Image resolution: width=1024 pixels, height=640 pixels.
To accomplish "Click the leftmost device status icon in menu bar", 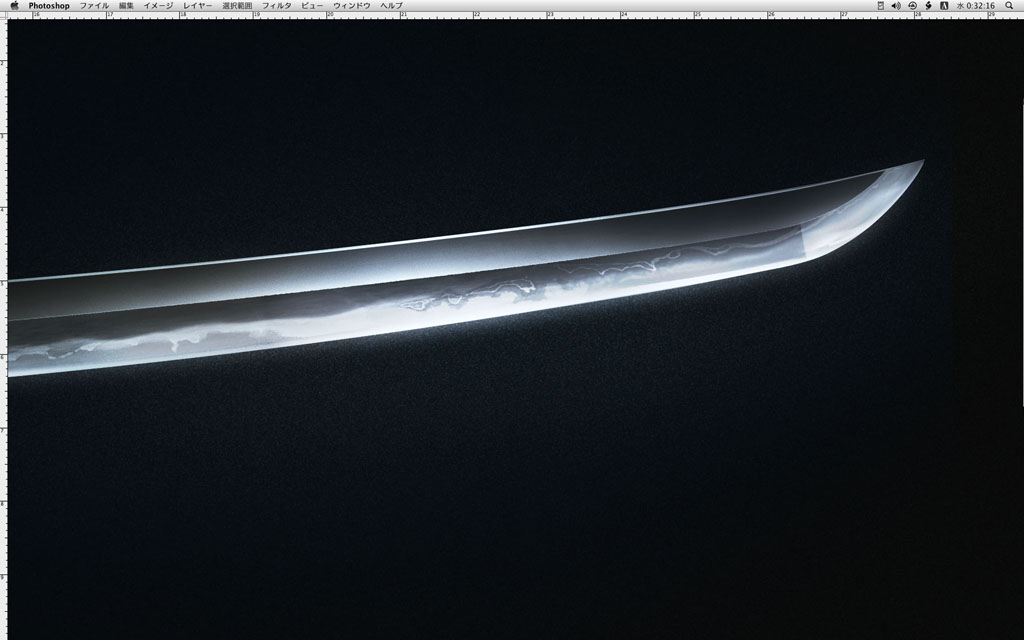I will coord(880,5).
